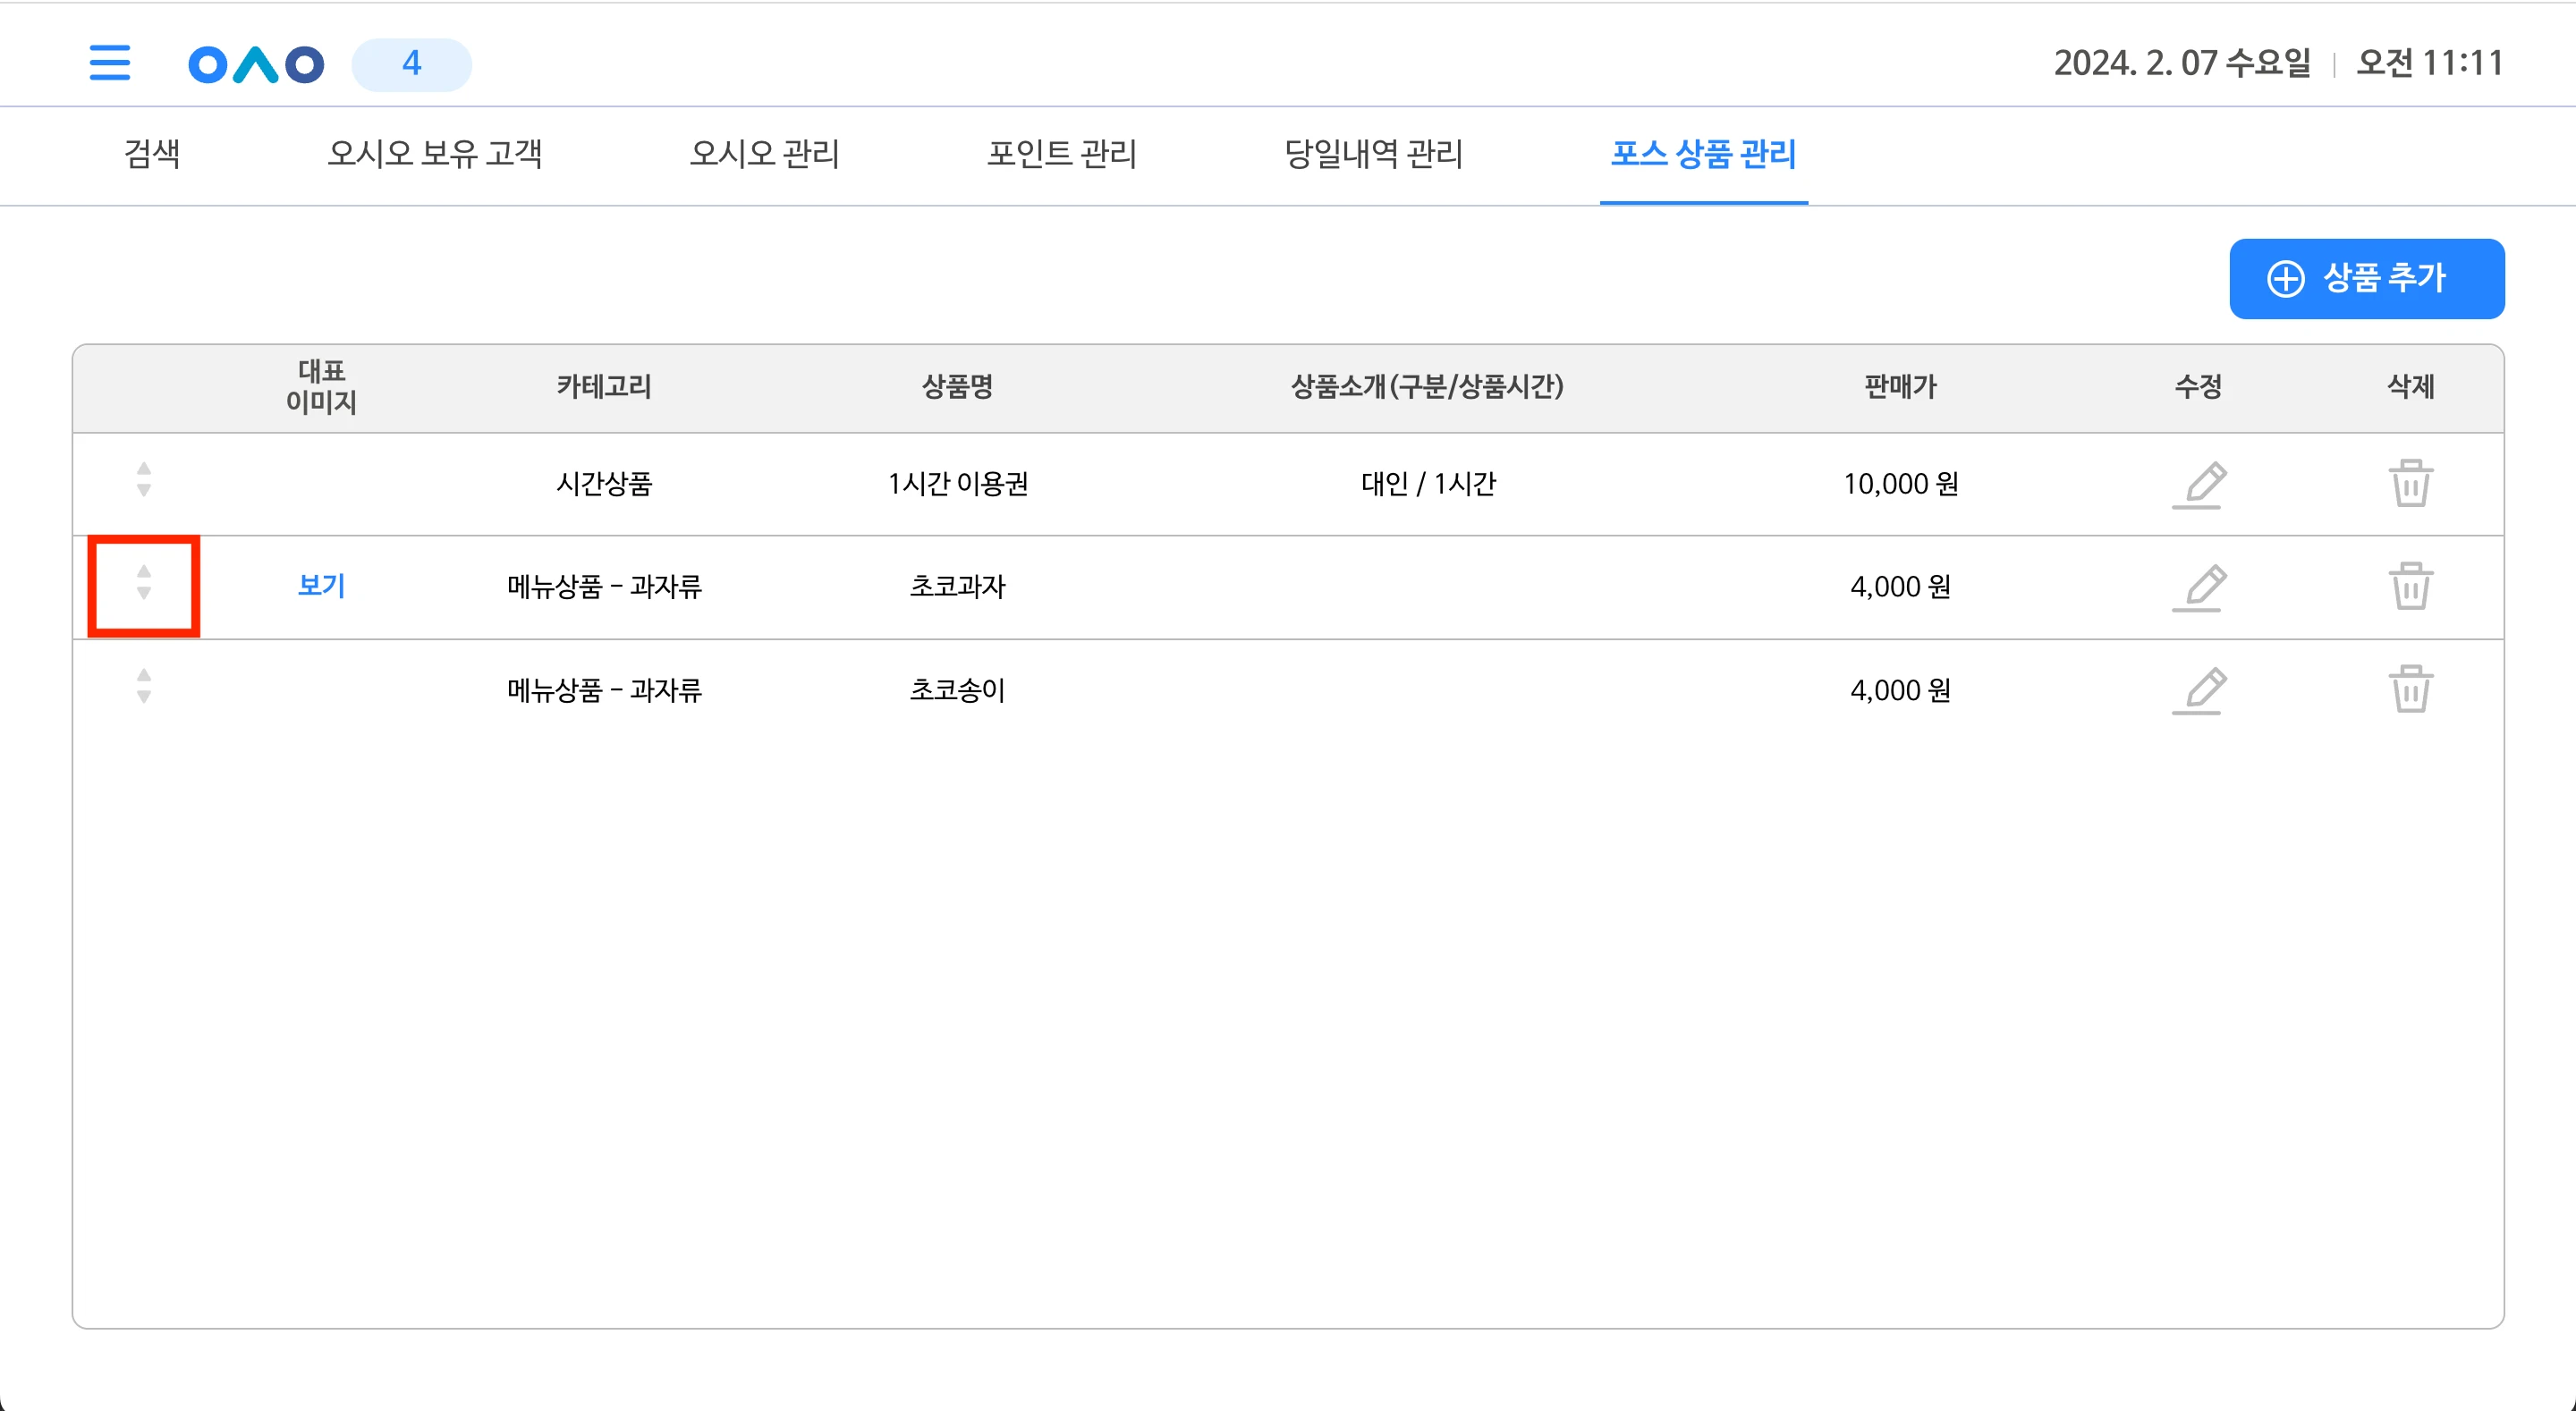Click the OAO logo
The height and width of the screenshot is (1411, 2576).
click(256, 65)
